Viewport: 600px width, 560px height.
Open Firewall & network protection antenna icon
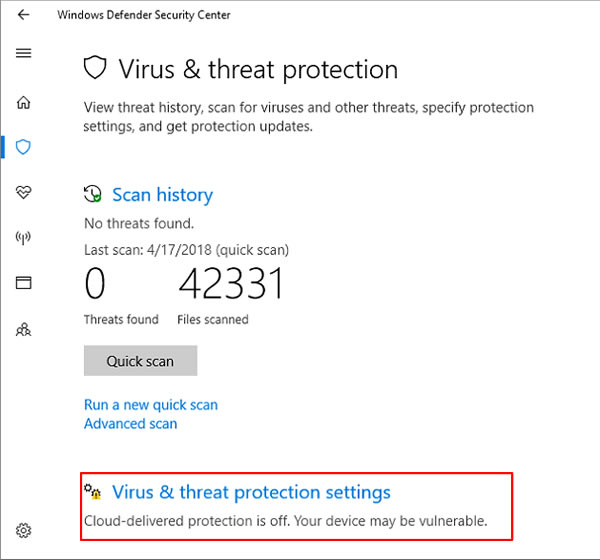pos(23,237)
